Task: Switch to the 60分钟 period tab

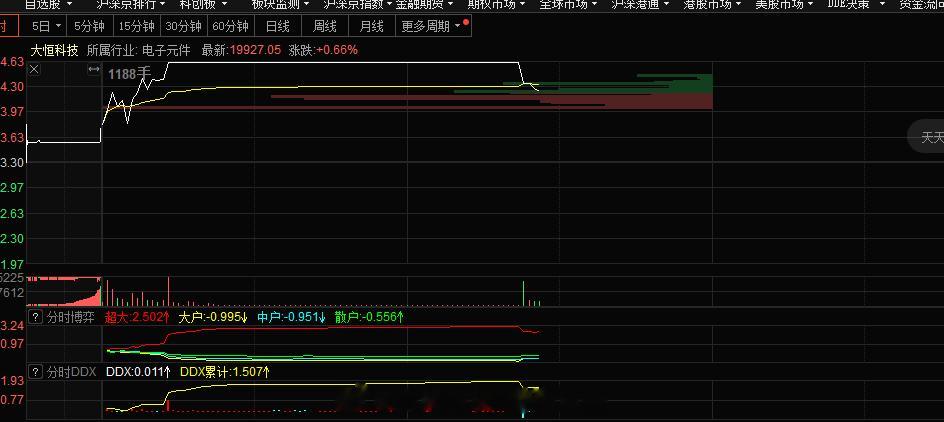Action: pos(231,26)
